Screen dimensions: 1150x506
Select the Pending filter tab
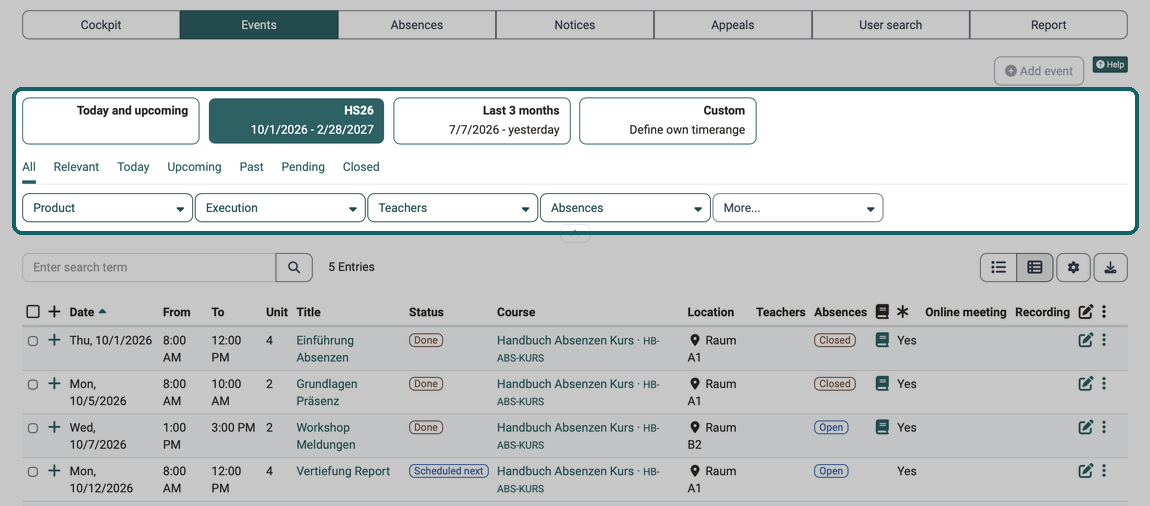tap(303, 167)
